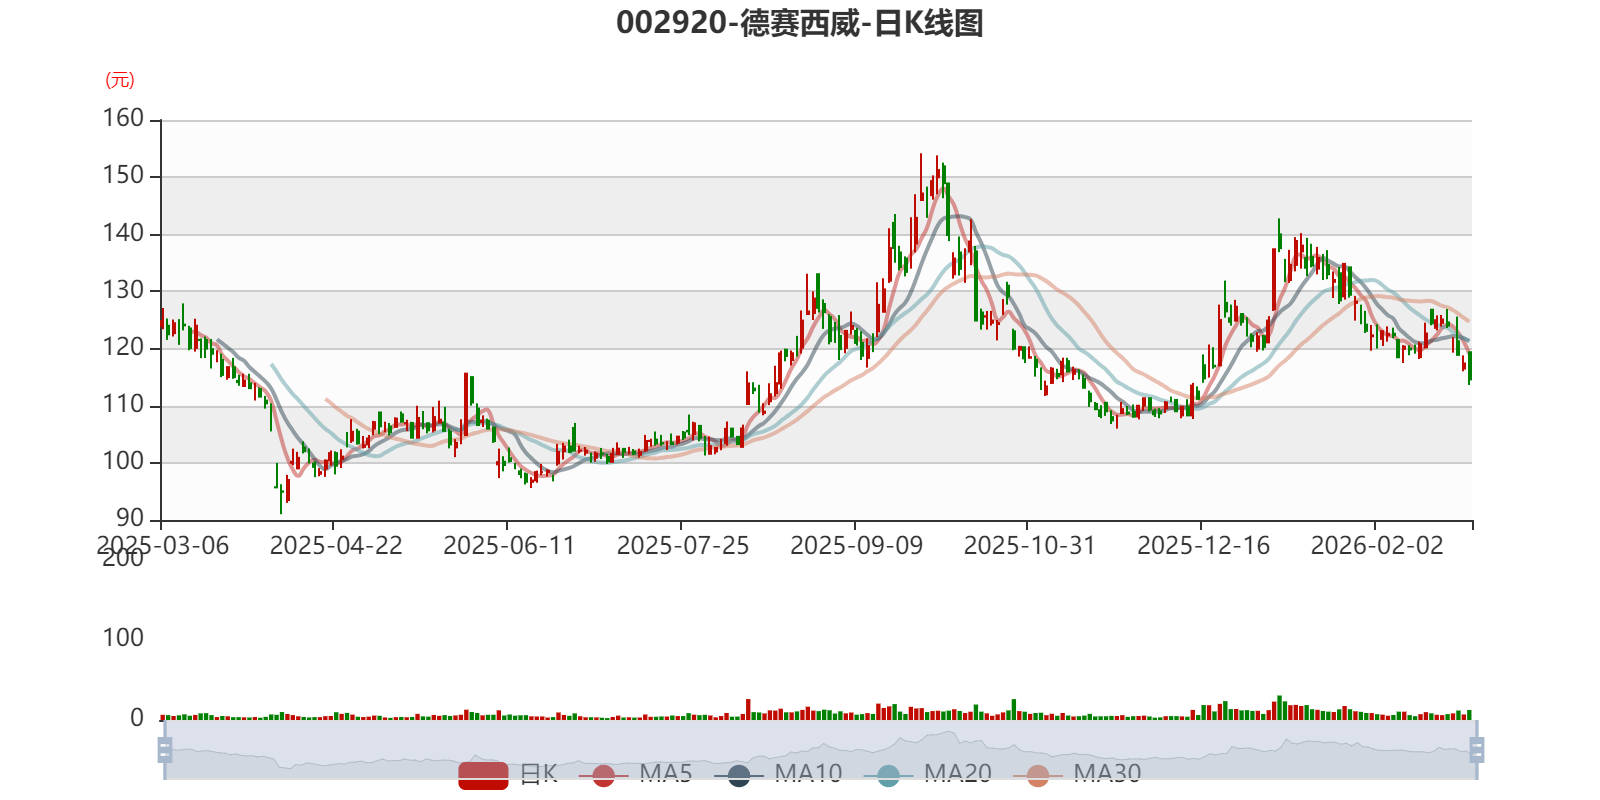The width and height of the screenshot is (1600, 800).
Task: Click the tallest volume bar around December
Action: coord(1279,708)
